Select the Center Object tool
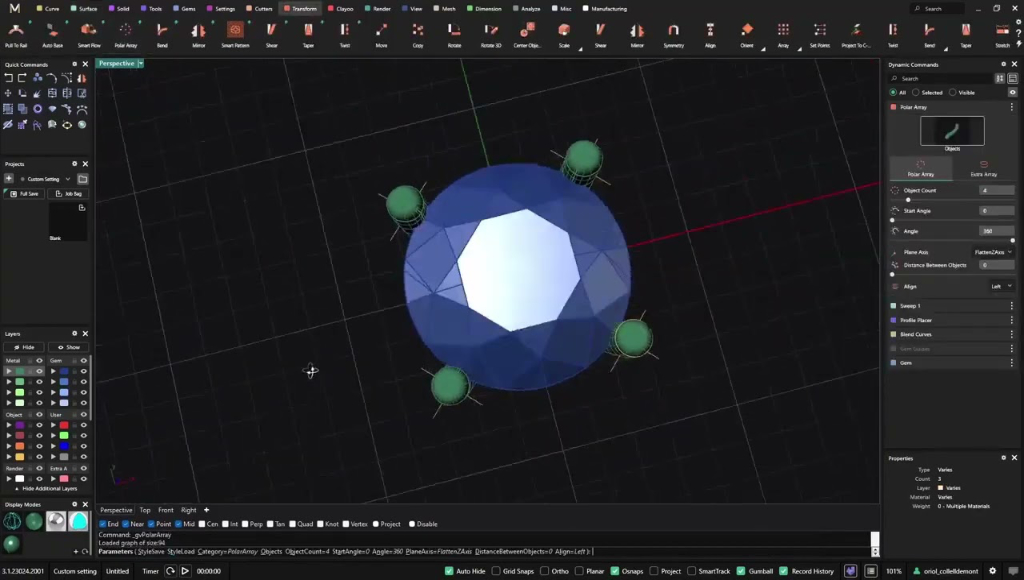Screen dimensions: 1024x580 click(527, 35)
